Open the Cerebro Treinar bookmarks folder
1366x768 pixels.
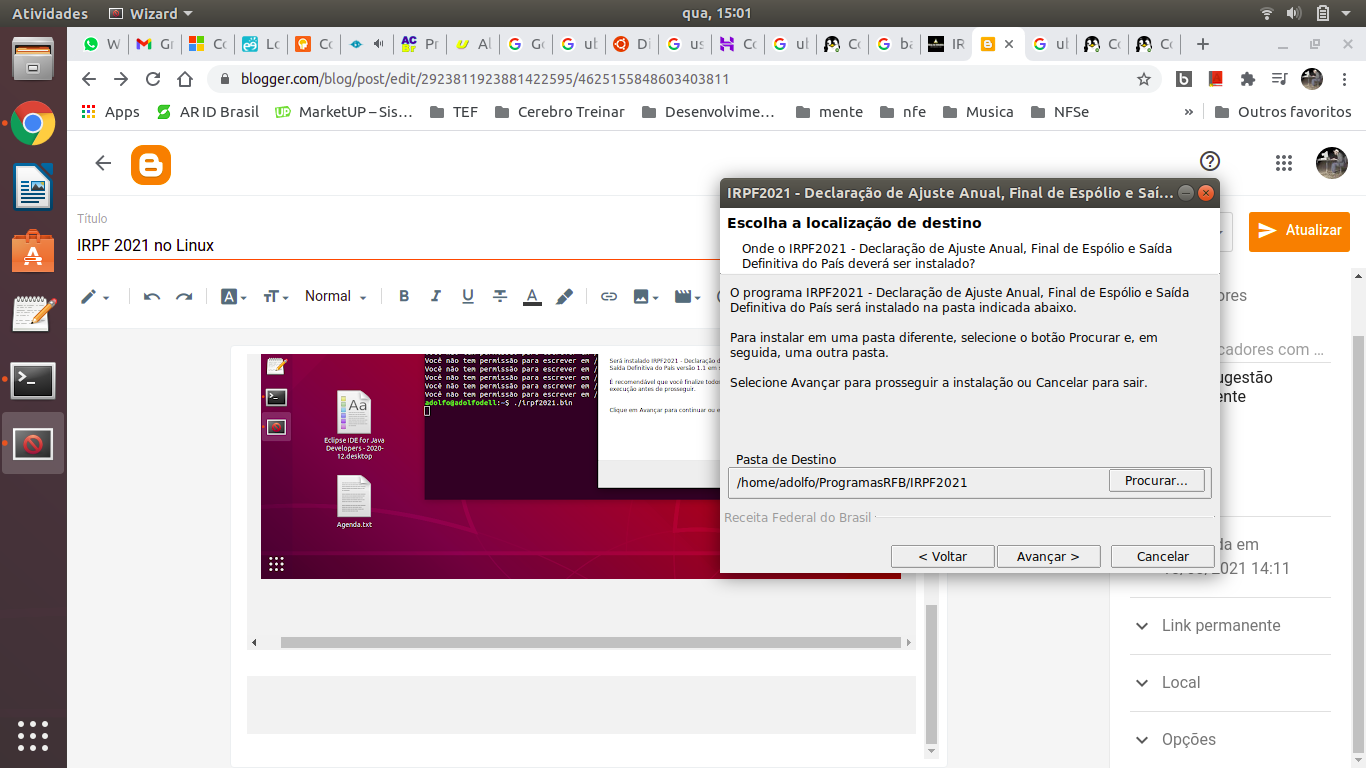click(x=559, y=112)
